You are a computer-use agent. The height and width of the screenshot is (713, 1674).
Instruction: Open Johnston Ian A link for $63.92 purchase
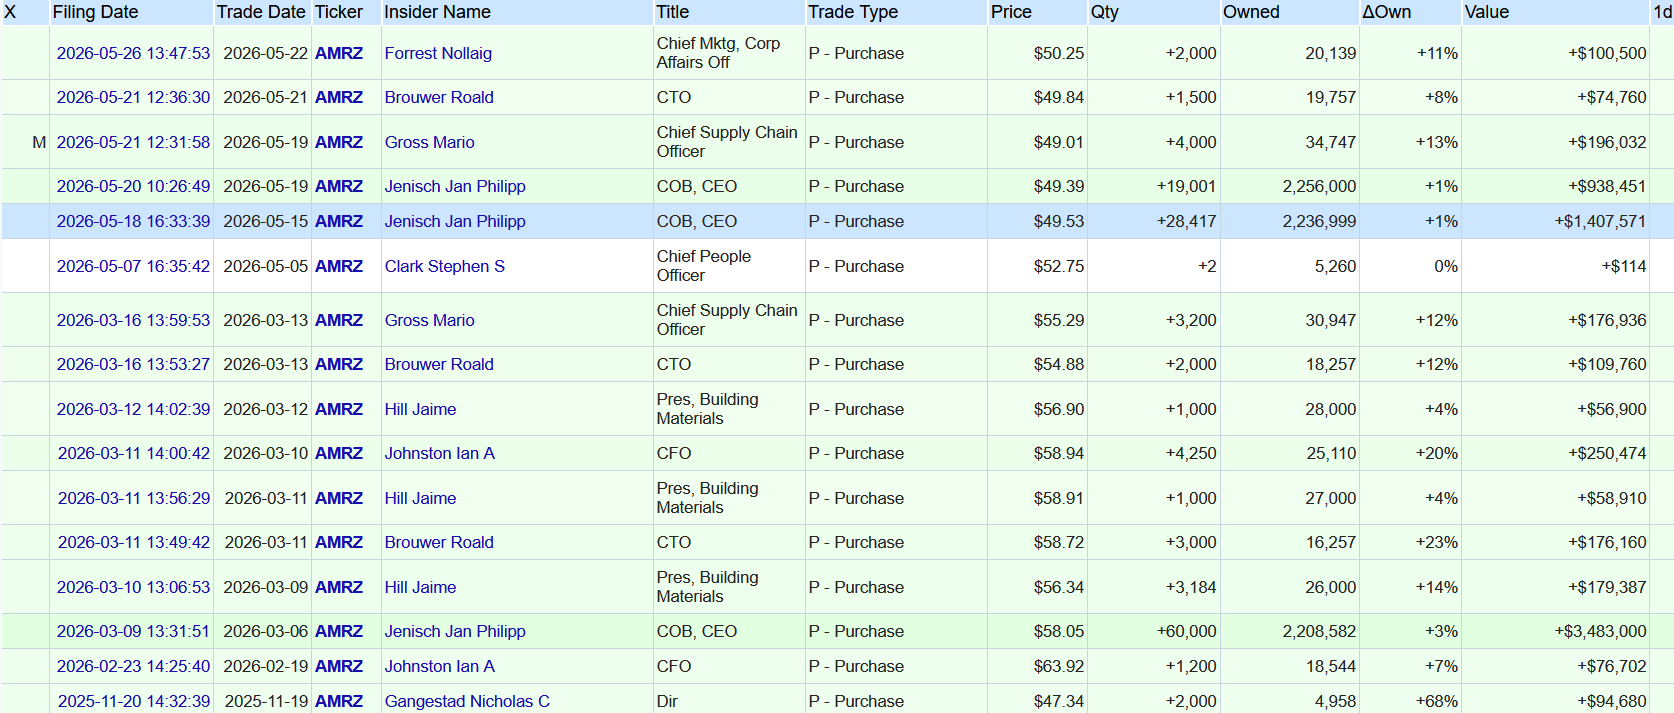coord(440,666)
